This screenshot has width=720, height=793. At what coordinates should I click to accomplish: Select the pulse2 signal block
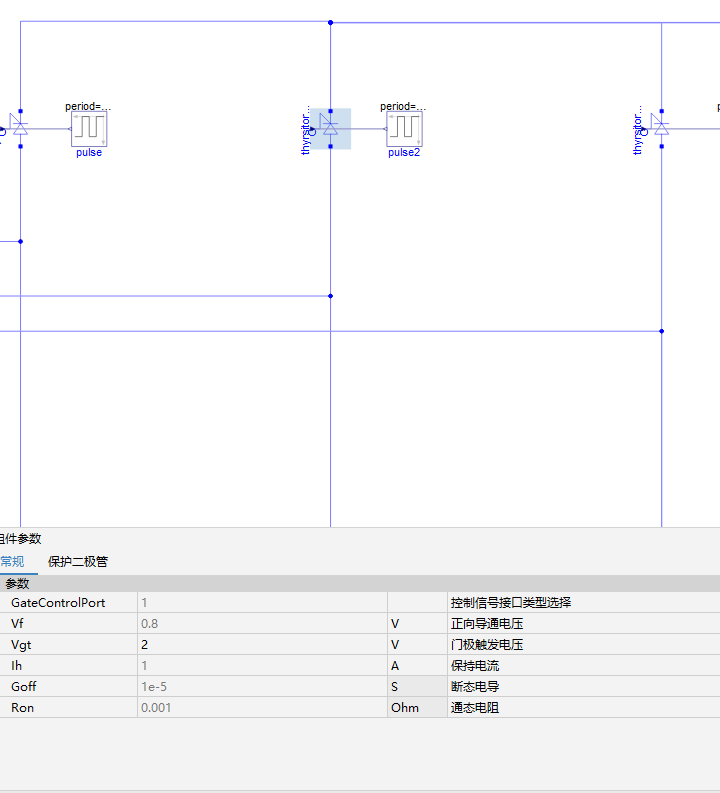point(404,129)
